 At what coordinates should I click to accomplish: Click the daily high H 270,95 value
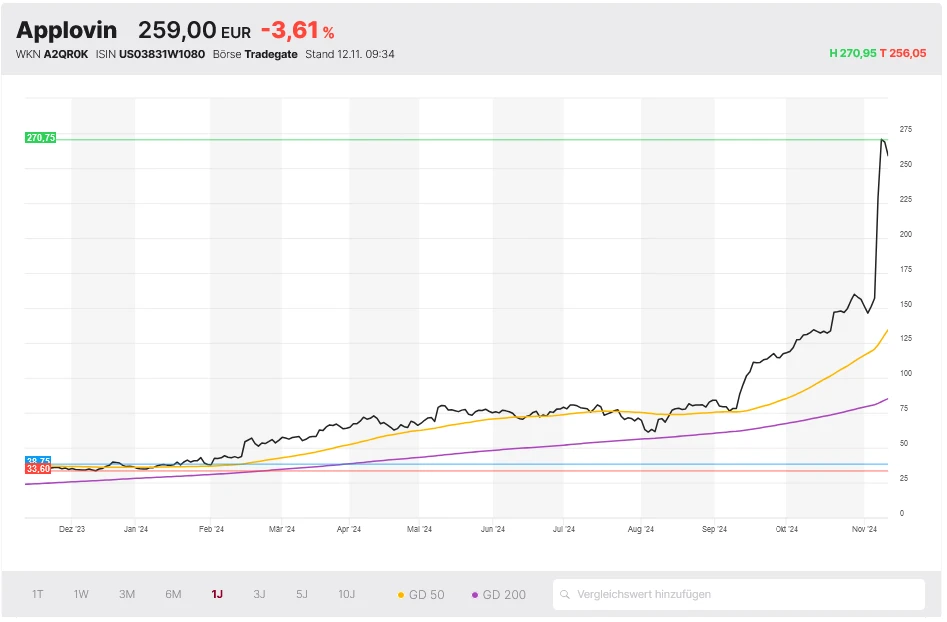pos(852,54)
